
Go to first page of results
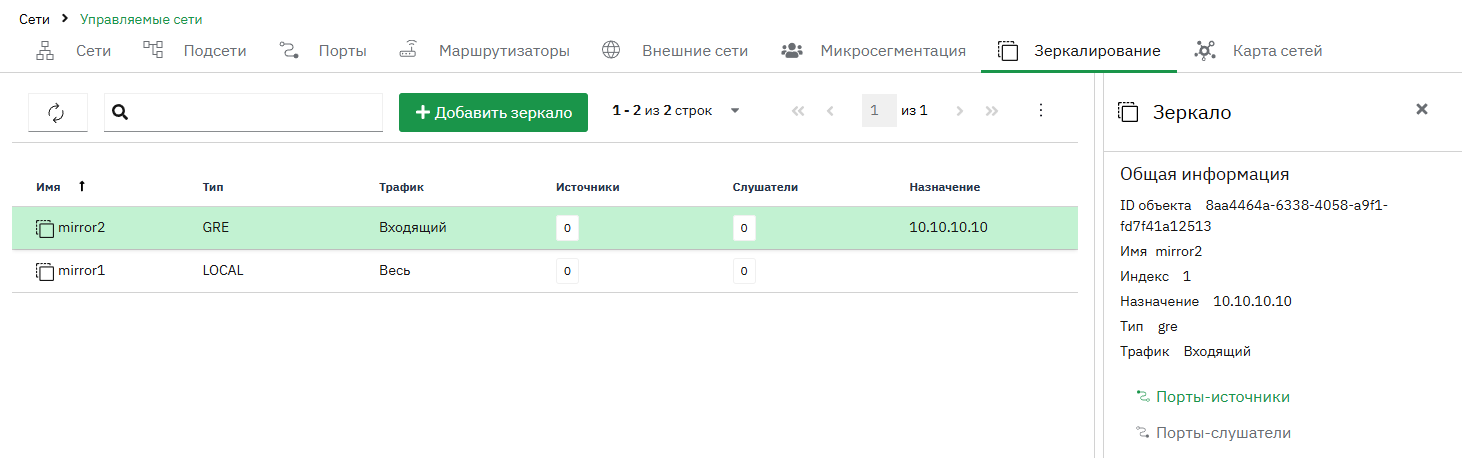[797, 111]
